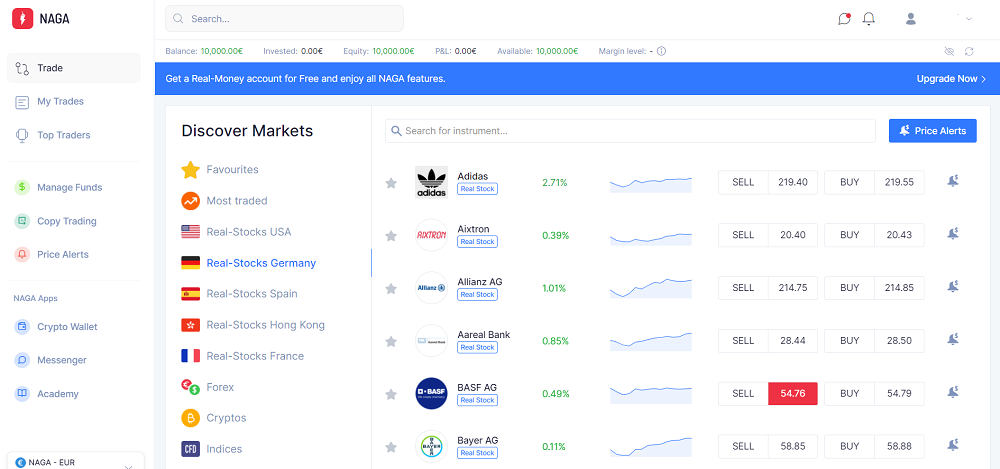This screenshot has width=1000, height=469.
Task: Select the Real-Stocks Spain category
Action: point(239,294)
